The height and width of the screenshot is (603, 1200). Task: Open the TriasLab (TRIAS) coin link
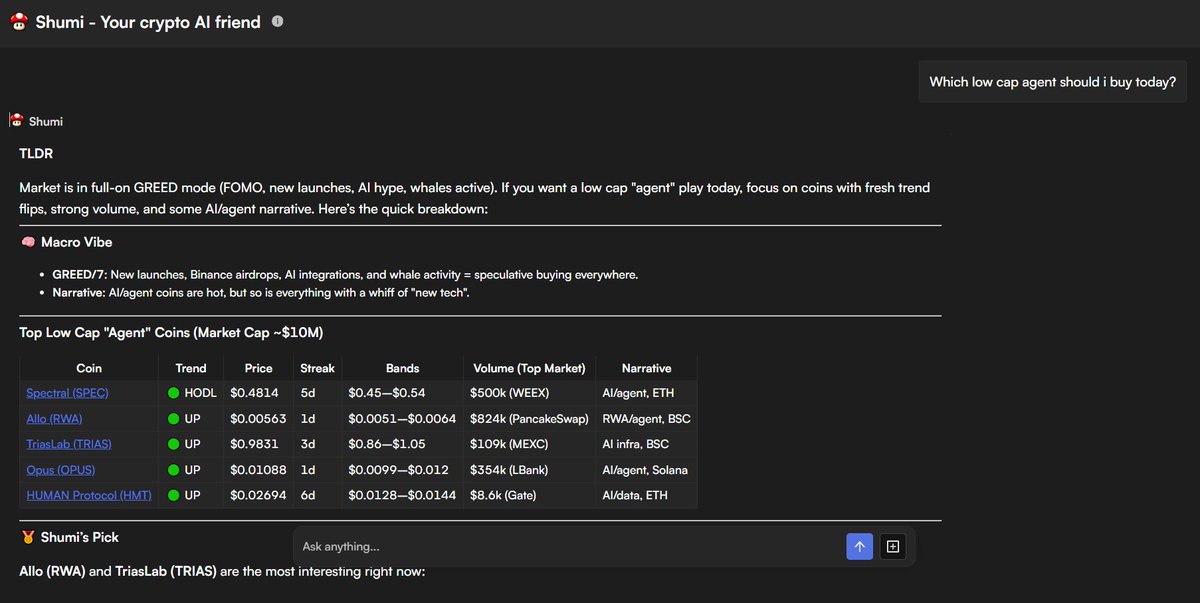tap(67, 444)
